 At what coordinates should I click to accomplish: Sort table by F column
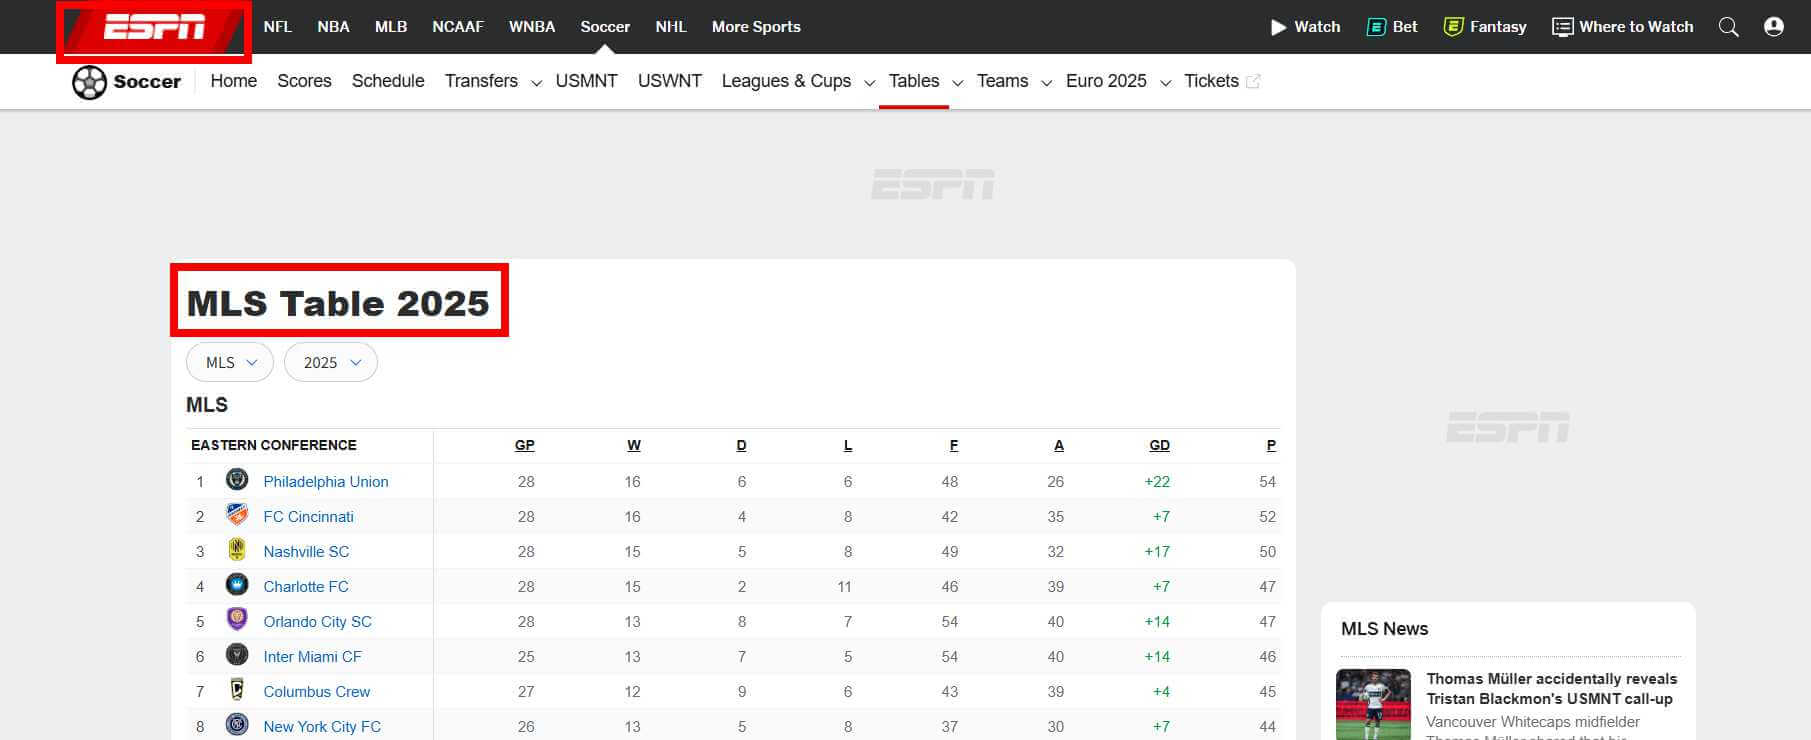click(954, 445)
